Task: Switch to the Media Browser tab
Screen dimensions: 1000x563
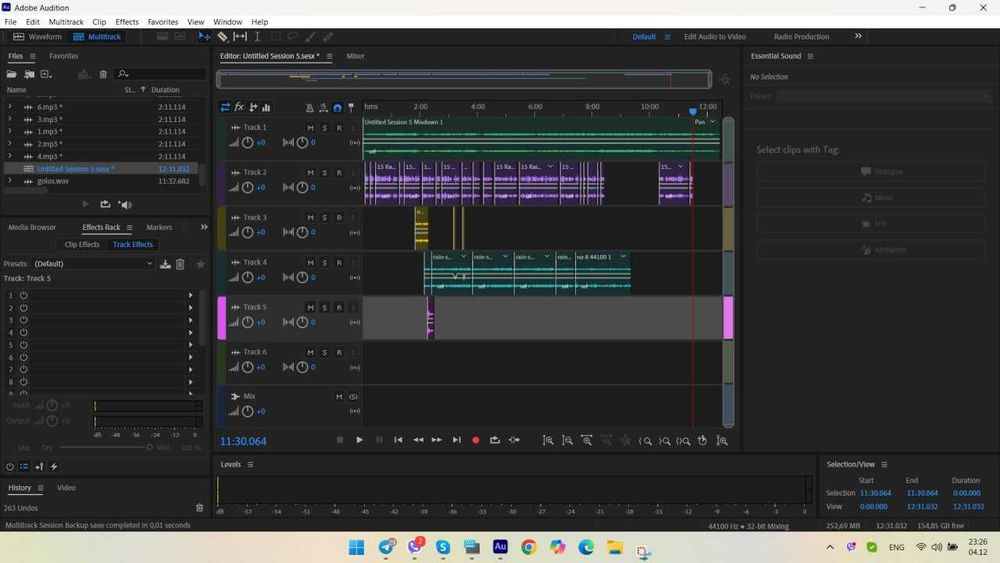Action: tap(33, 227)
